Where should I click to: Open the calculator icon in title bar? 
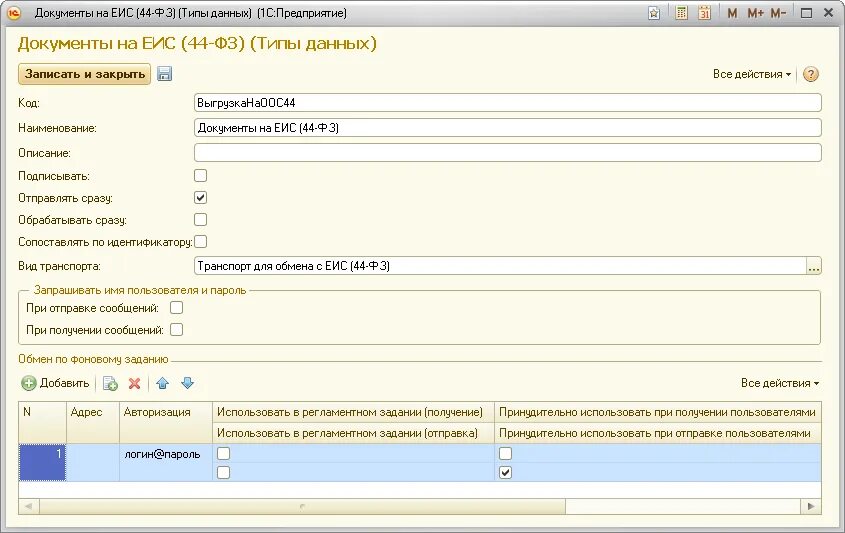coord(681,13)
